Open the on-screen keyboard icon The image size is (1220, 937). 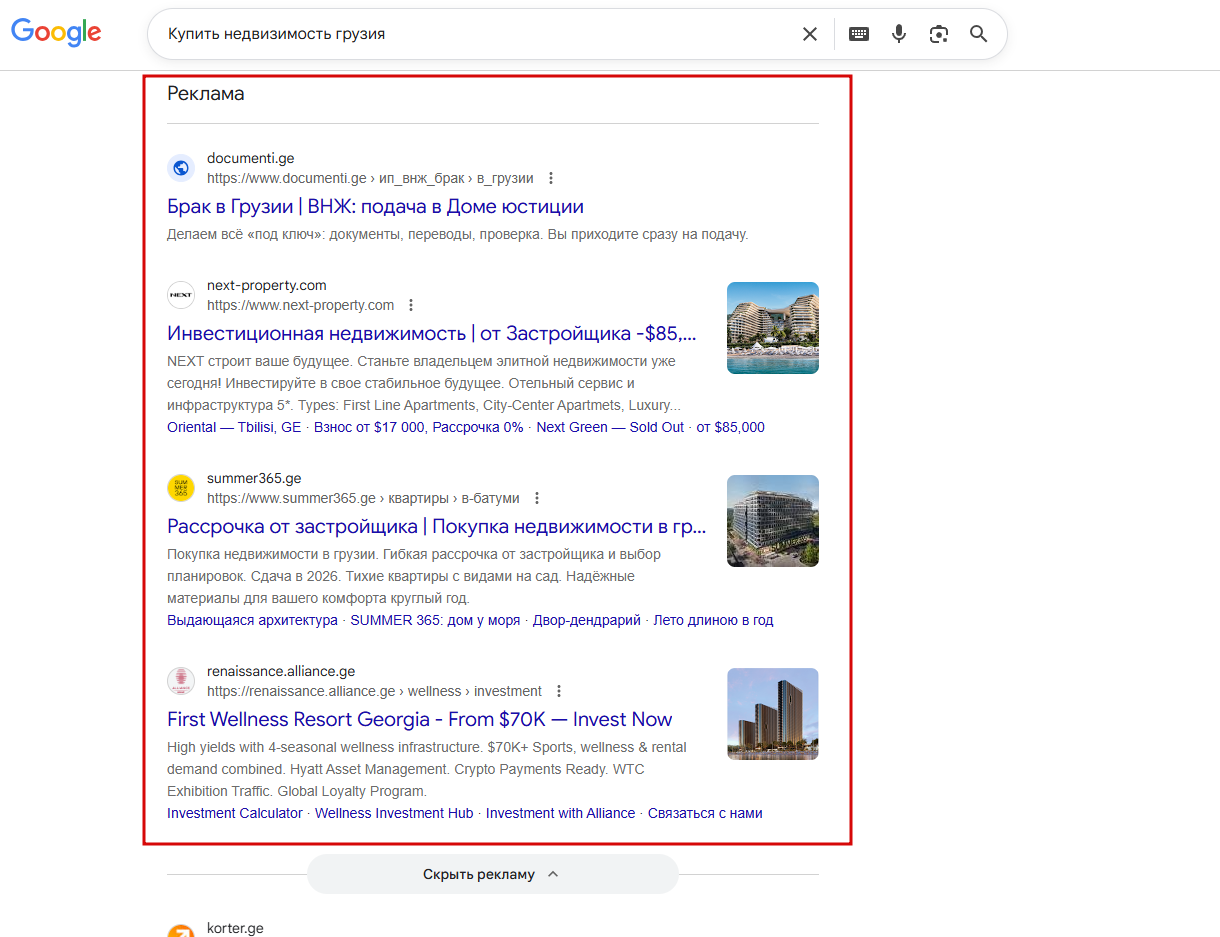pyautogui.click(x=859, y=34)
